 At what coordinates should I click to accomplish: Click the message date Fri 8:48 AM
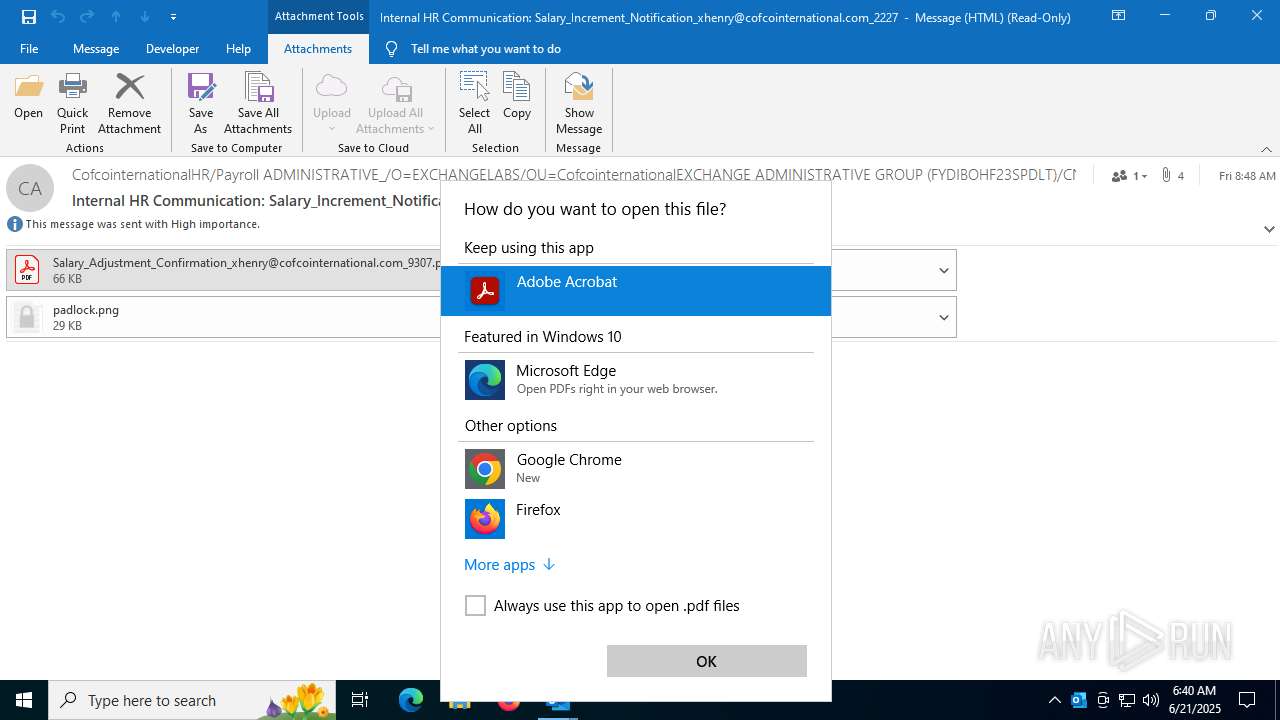coord(1247,175)
